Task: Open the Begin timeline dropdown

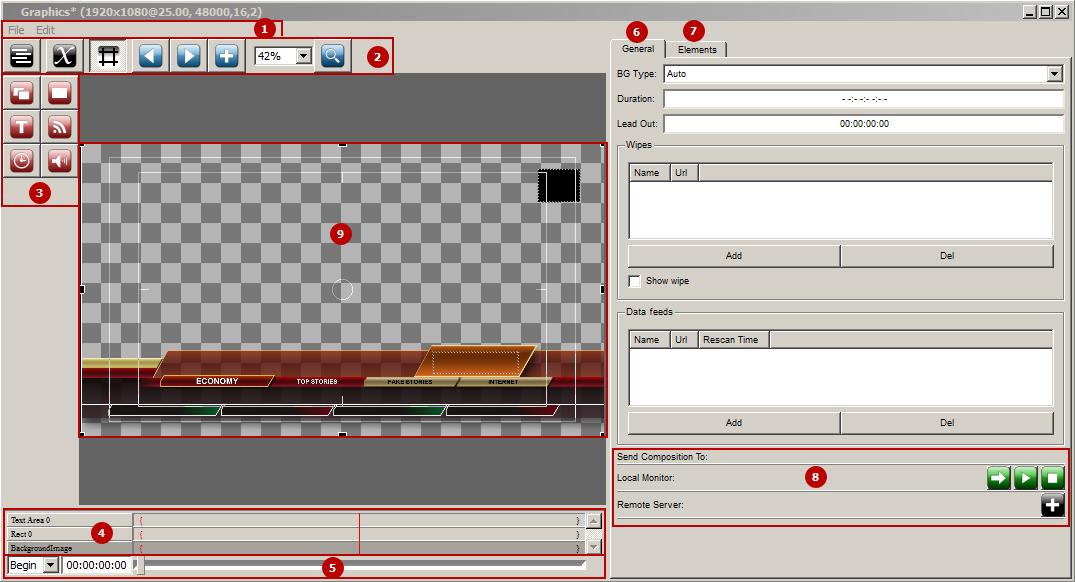Action: [x=51, y=566]
